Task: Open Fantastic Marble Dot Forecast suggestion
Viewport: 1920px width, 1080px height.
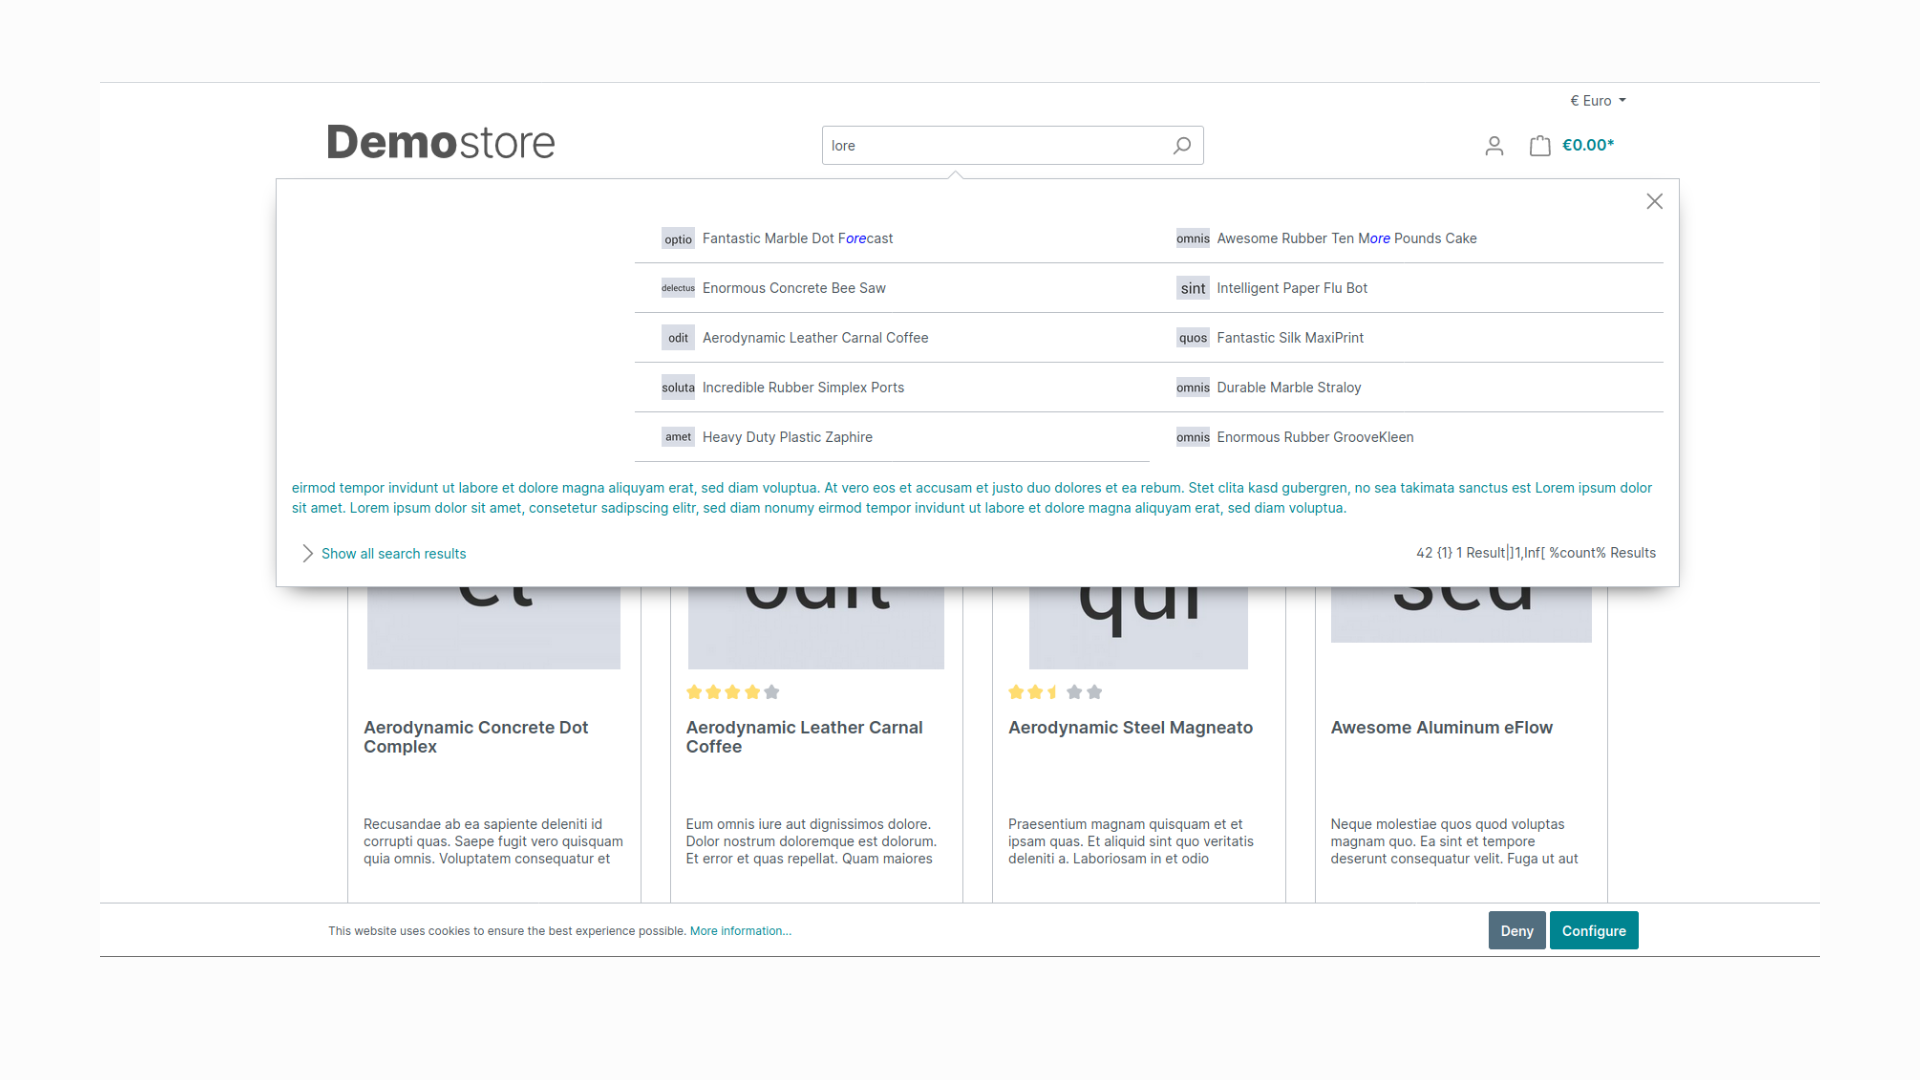Action: [798, 239]
